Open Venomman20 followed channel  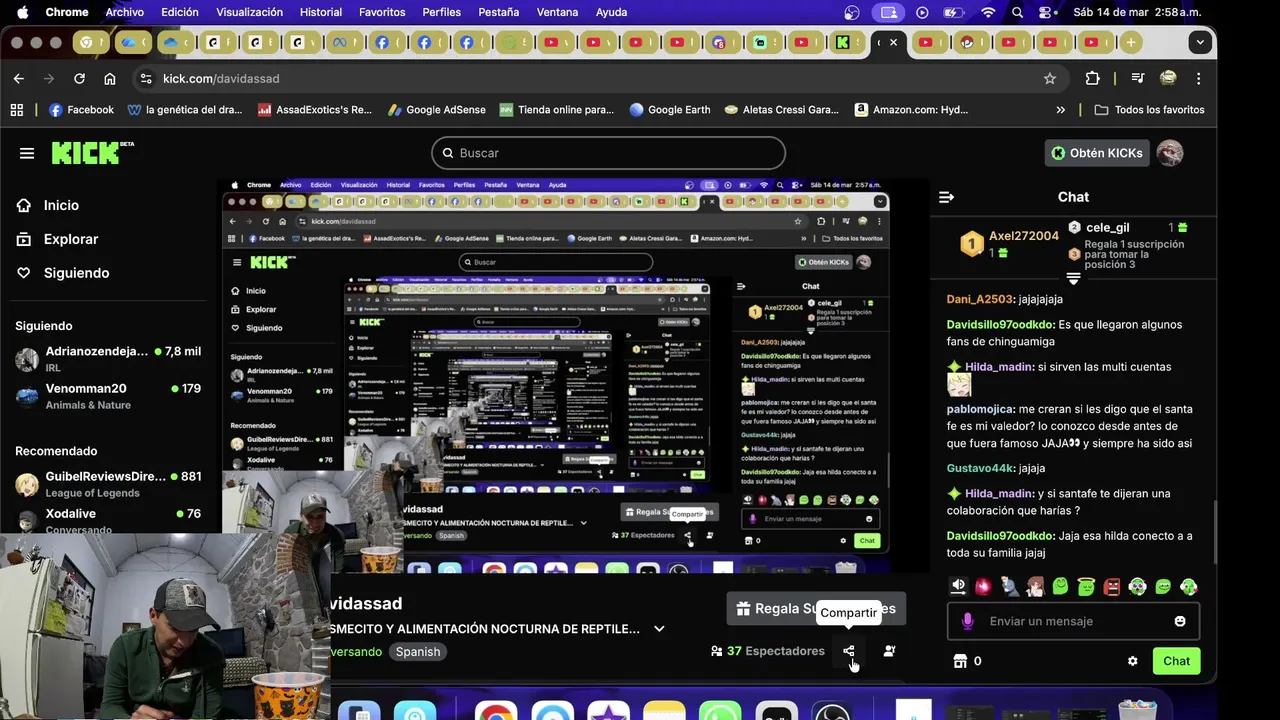[x=108, y=396]
